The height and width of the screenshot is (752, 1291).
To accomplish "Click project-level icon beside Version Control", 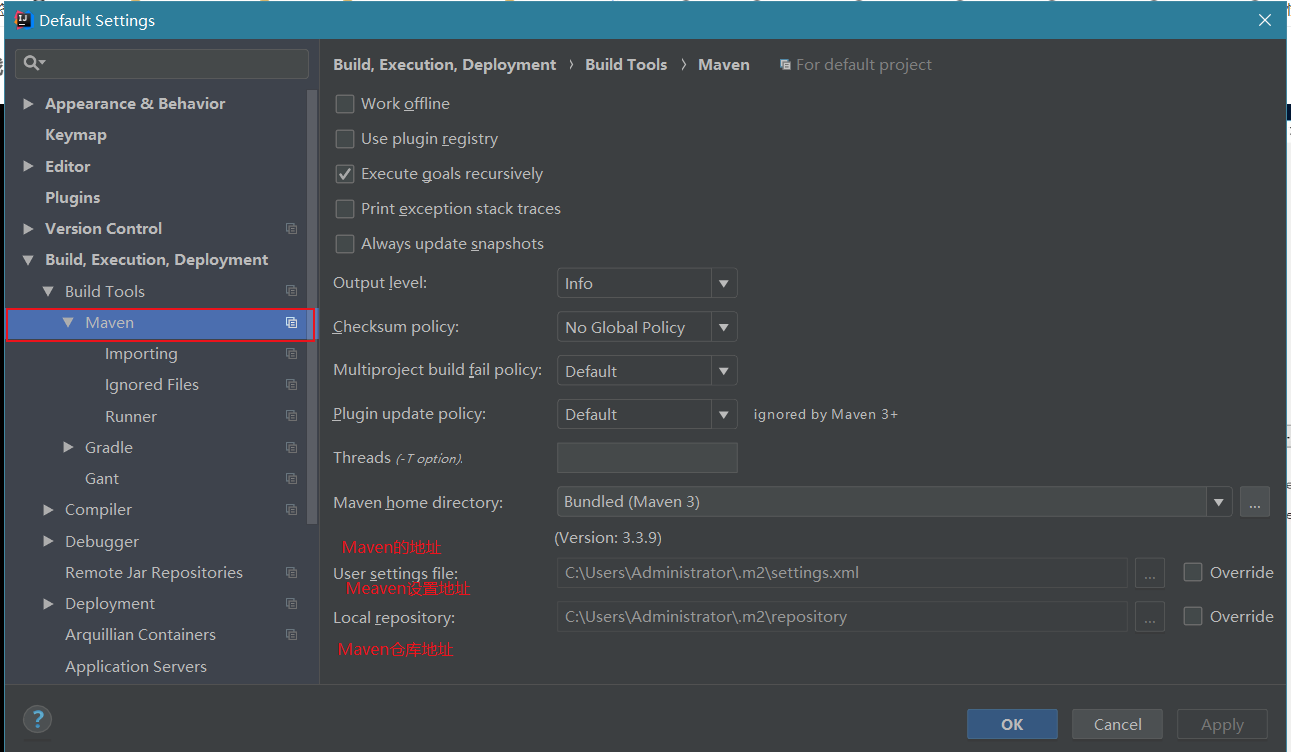I will tap(291, 229).
